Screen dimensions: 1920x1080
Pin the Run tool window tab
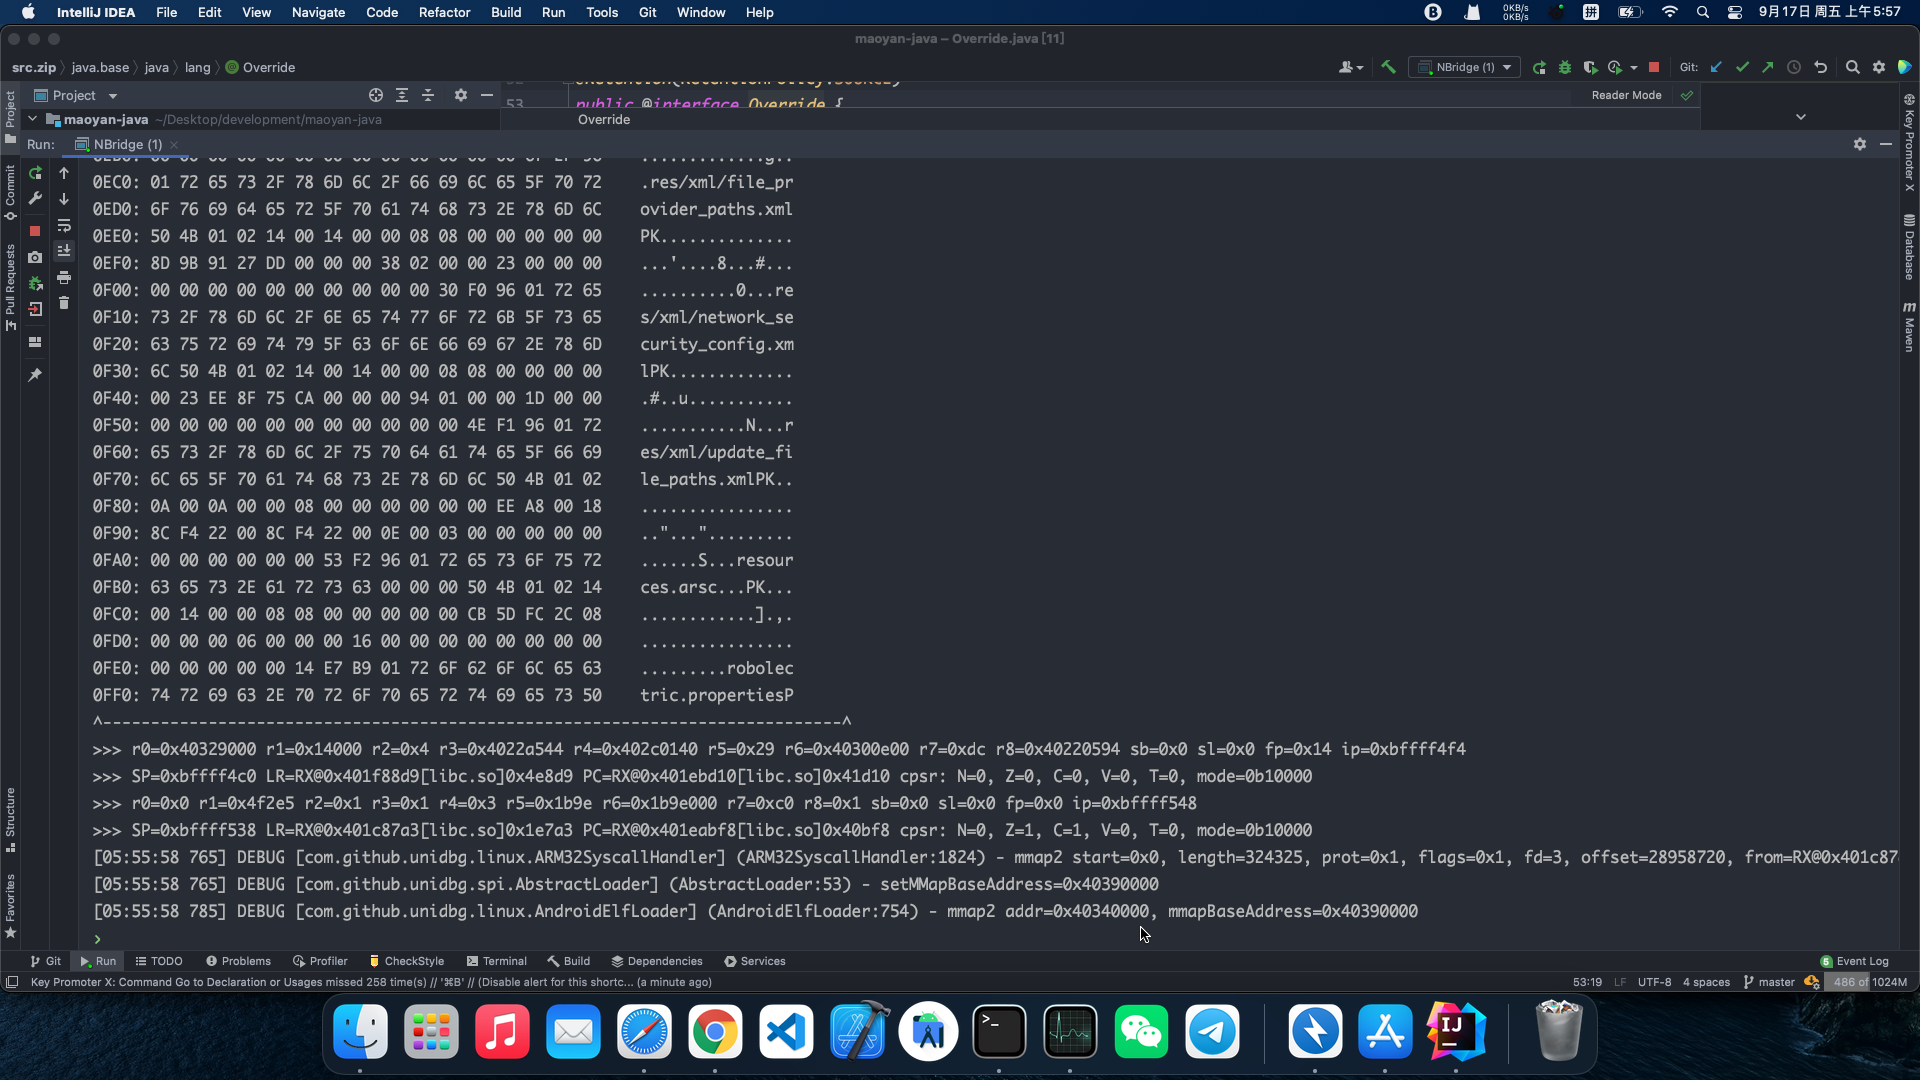(x=36, y=374)
